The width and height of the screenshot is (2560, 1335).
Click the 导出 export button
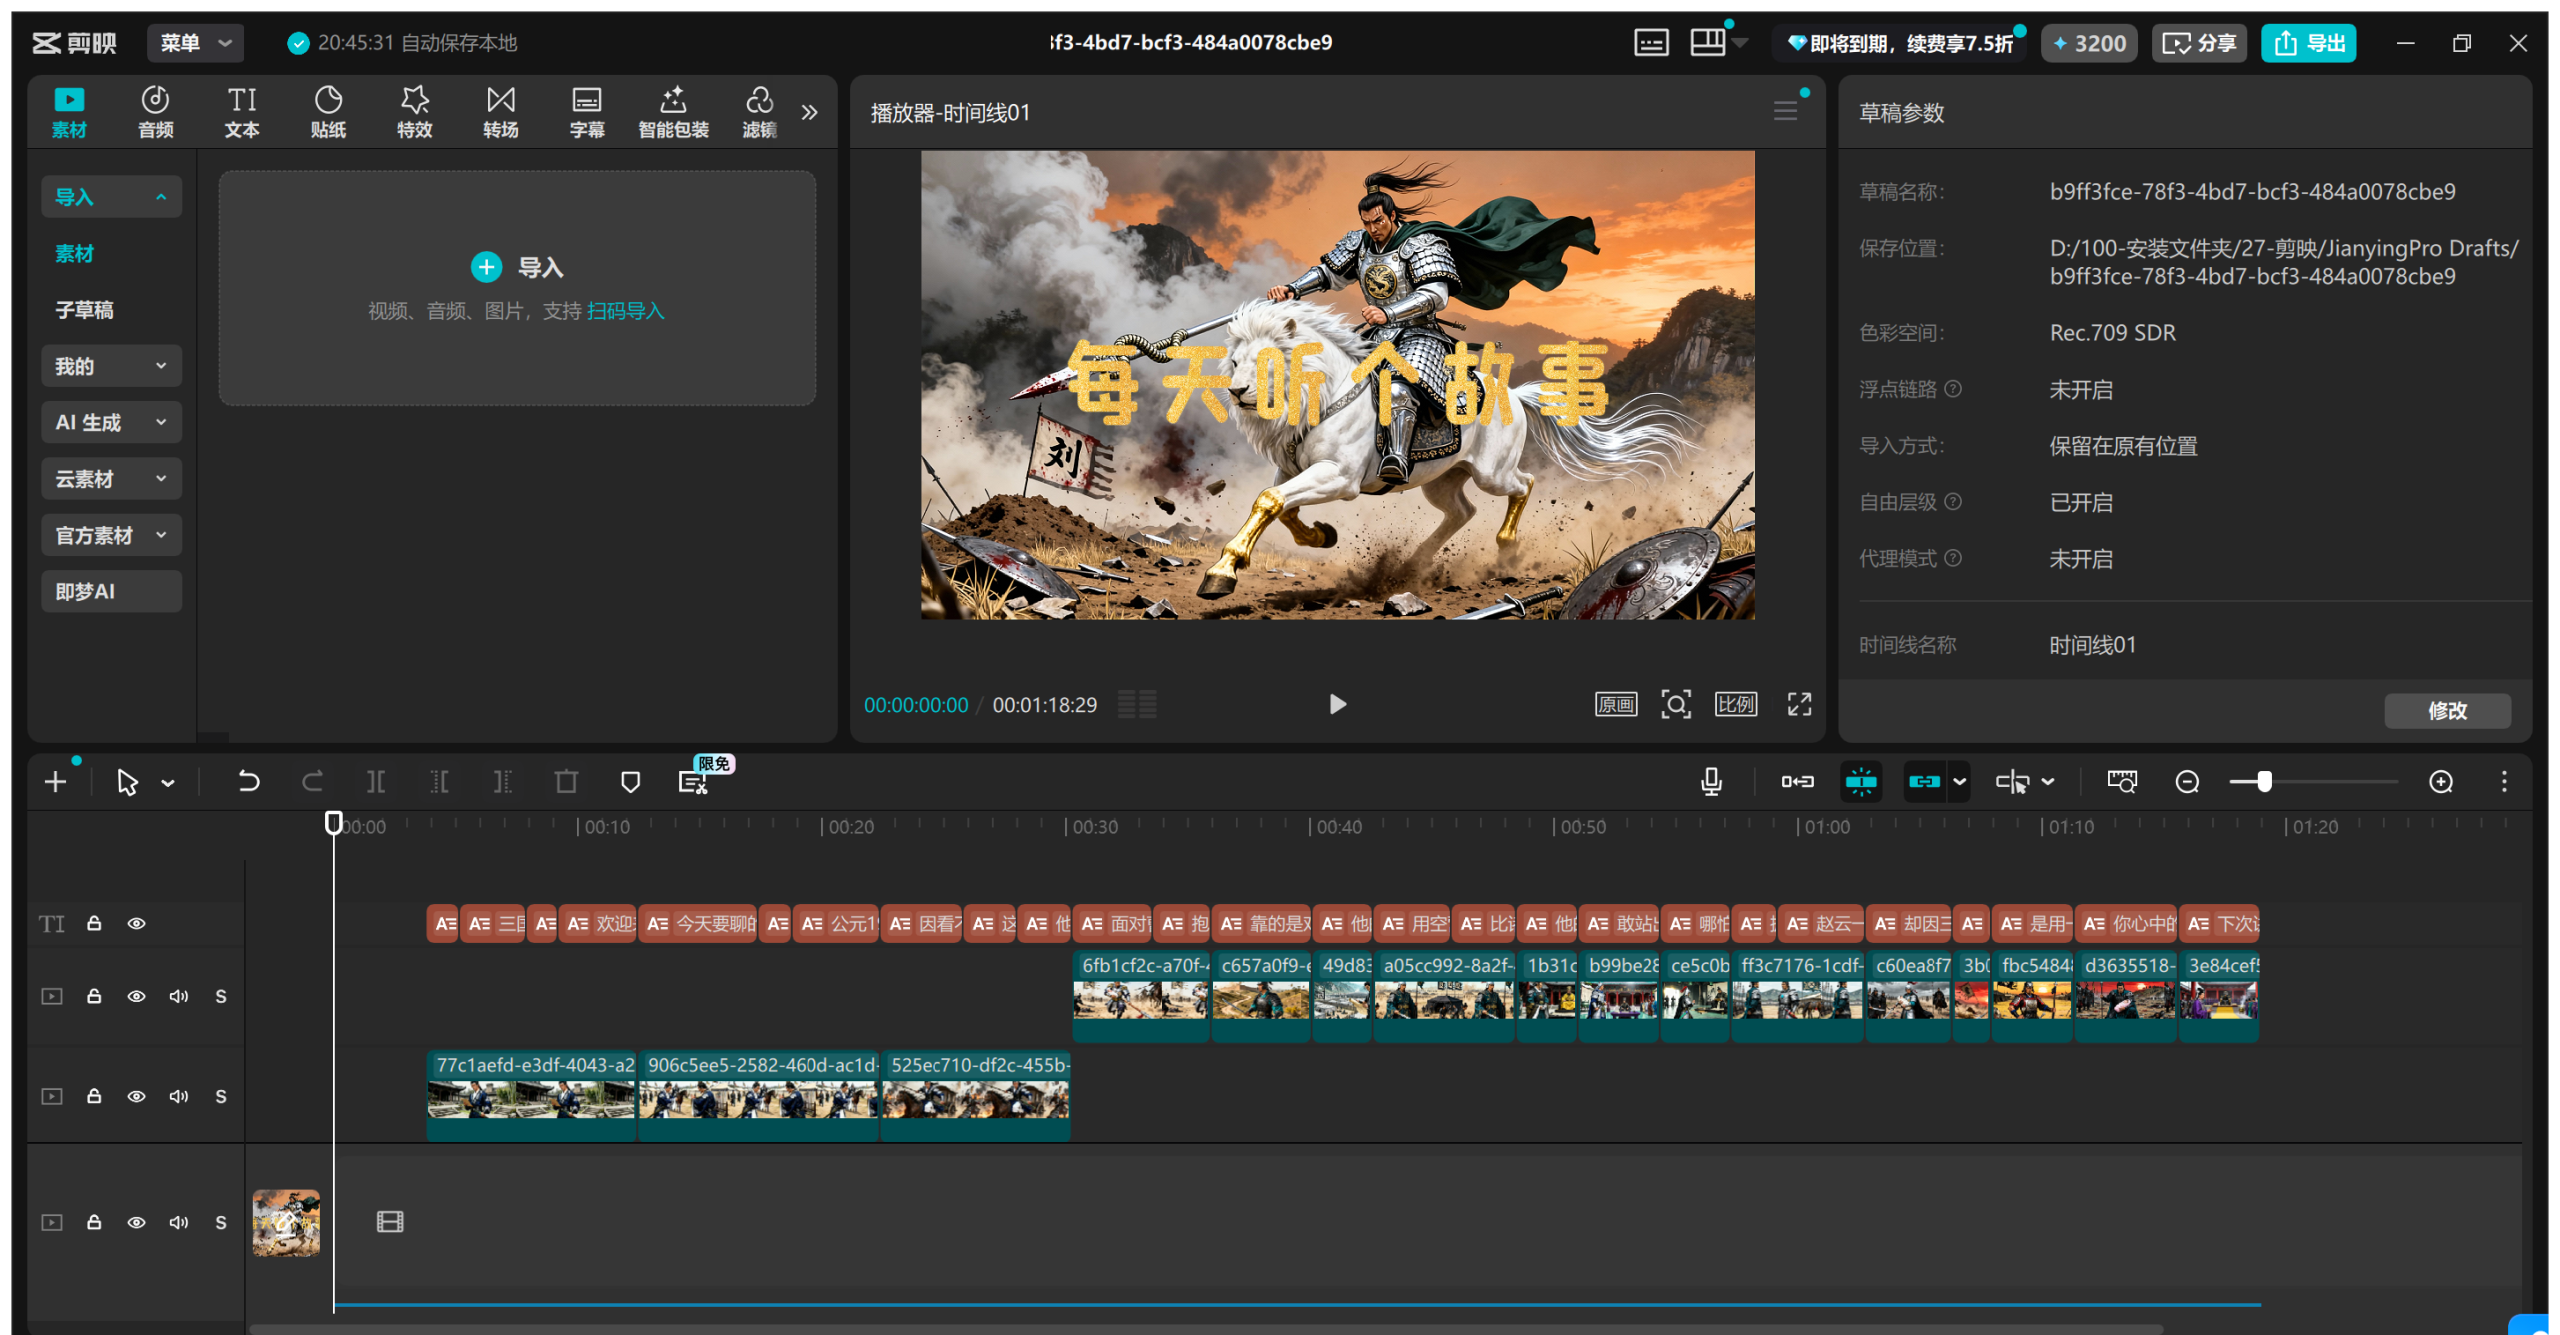click(x=2308, y=43)
